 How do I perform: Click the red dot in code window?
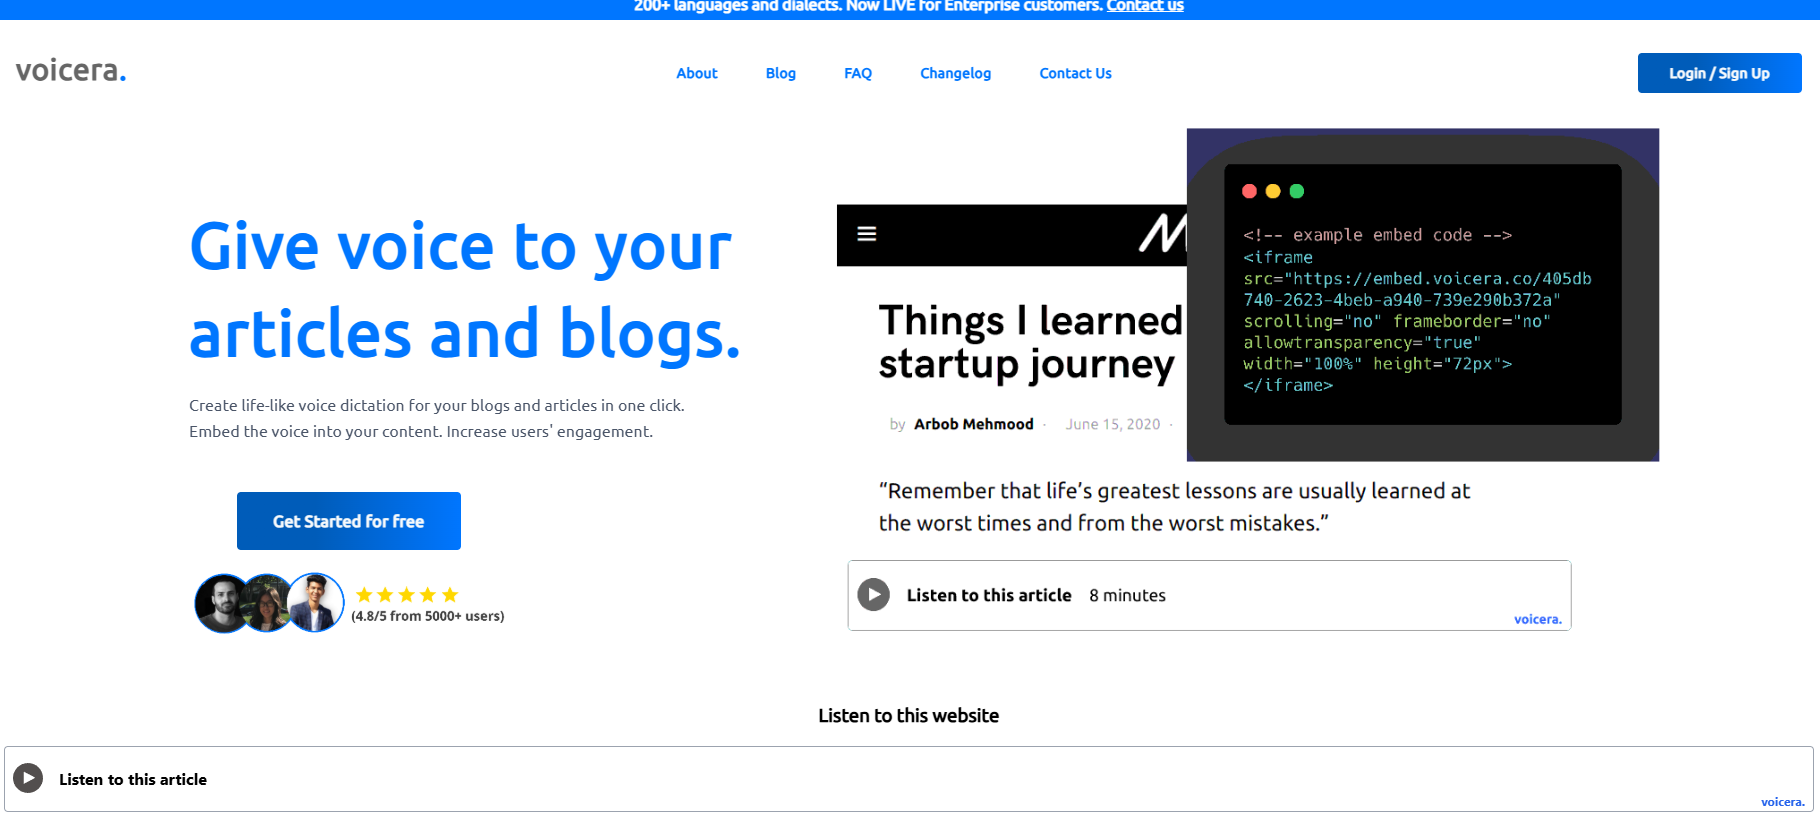tap(1249, 191)
